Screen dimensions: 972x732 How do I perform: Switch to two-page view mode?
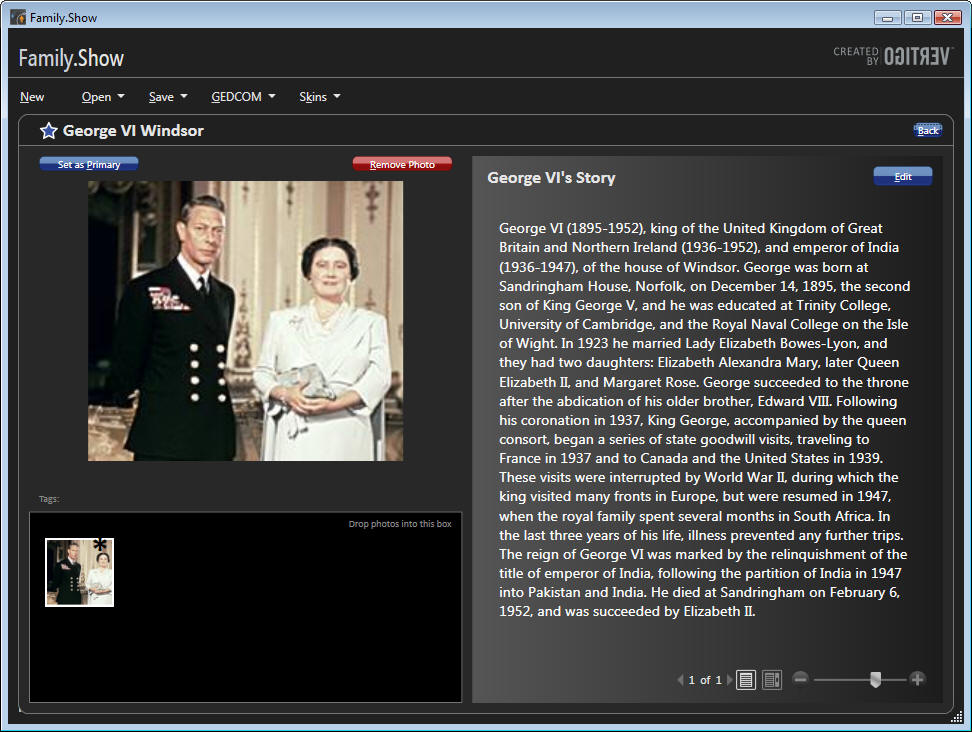click(771, 680)
